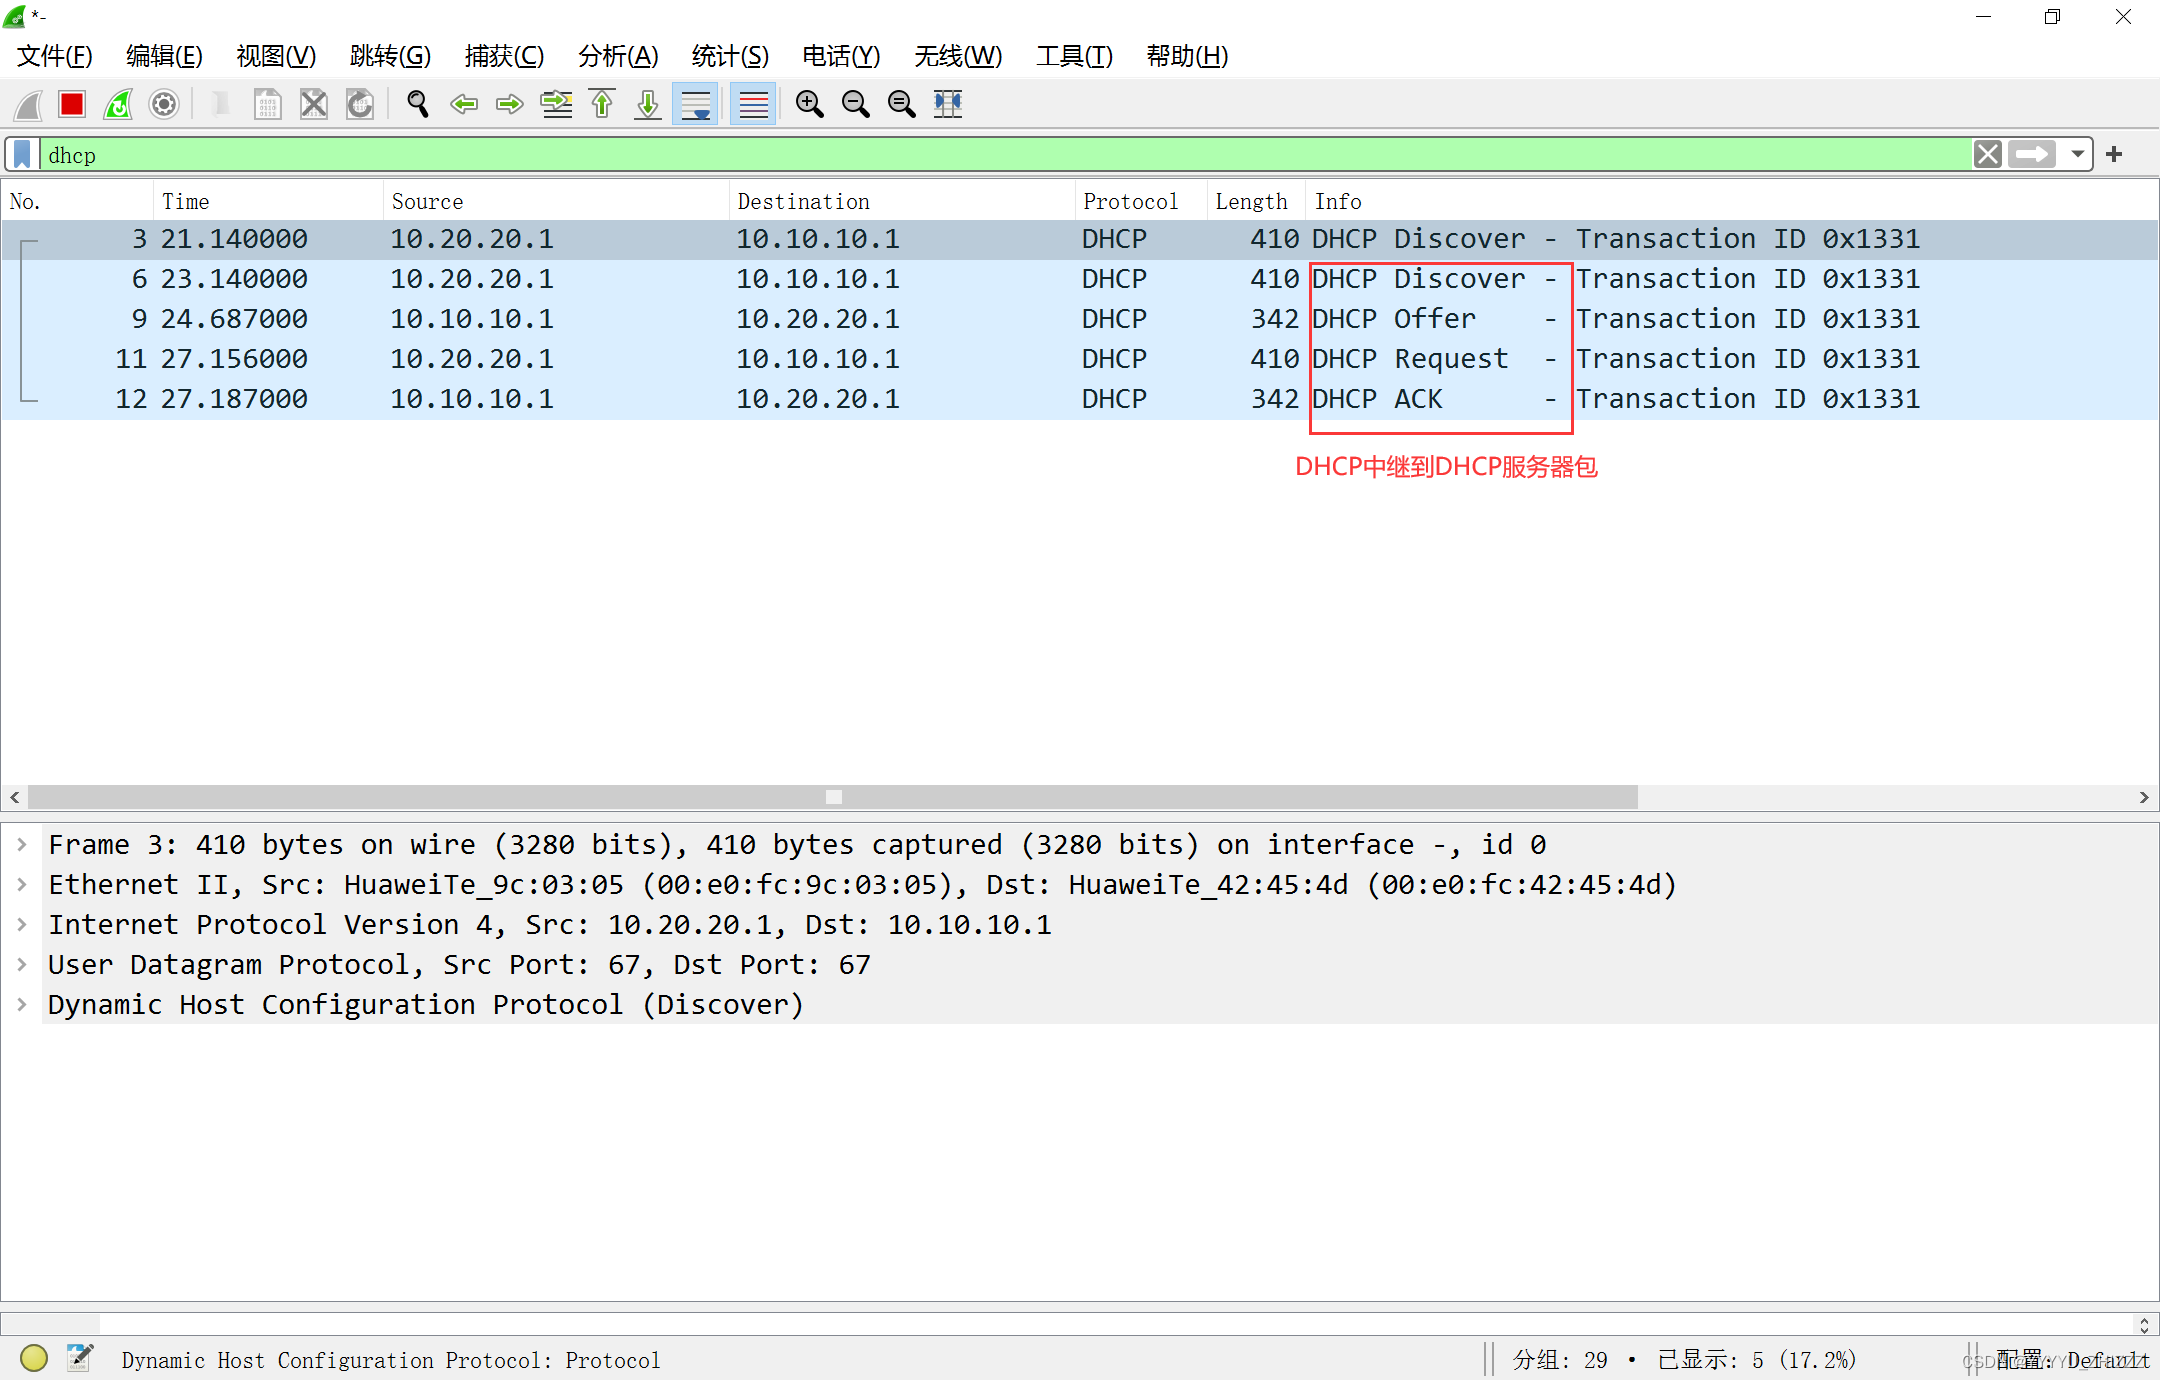Image resolution: width=2160 pixels, height=1380 pixels.
Task: Sort by the Destination column
Action: (902, 202)
